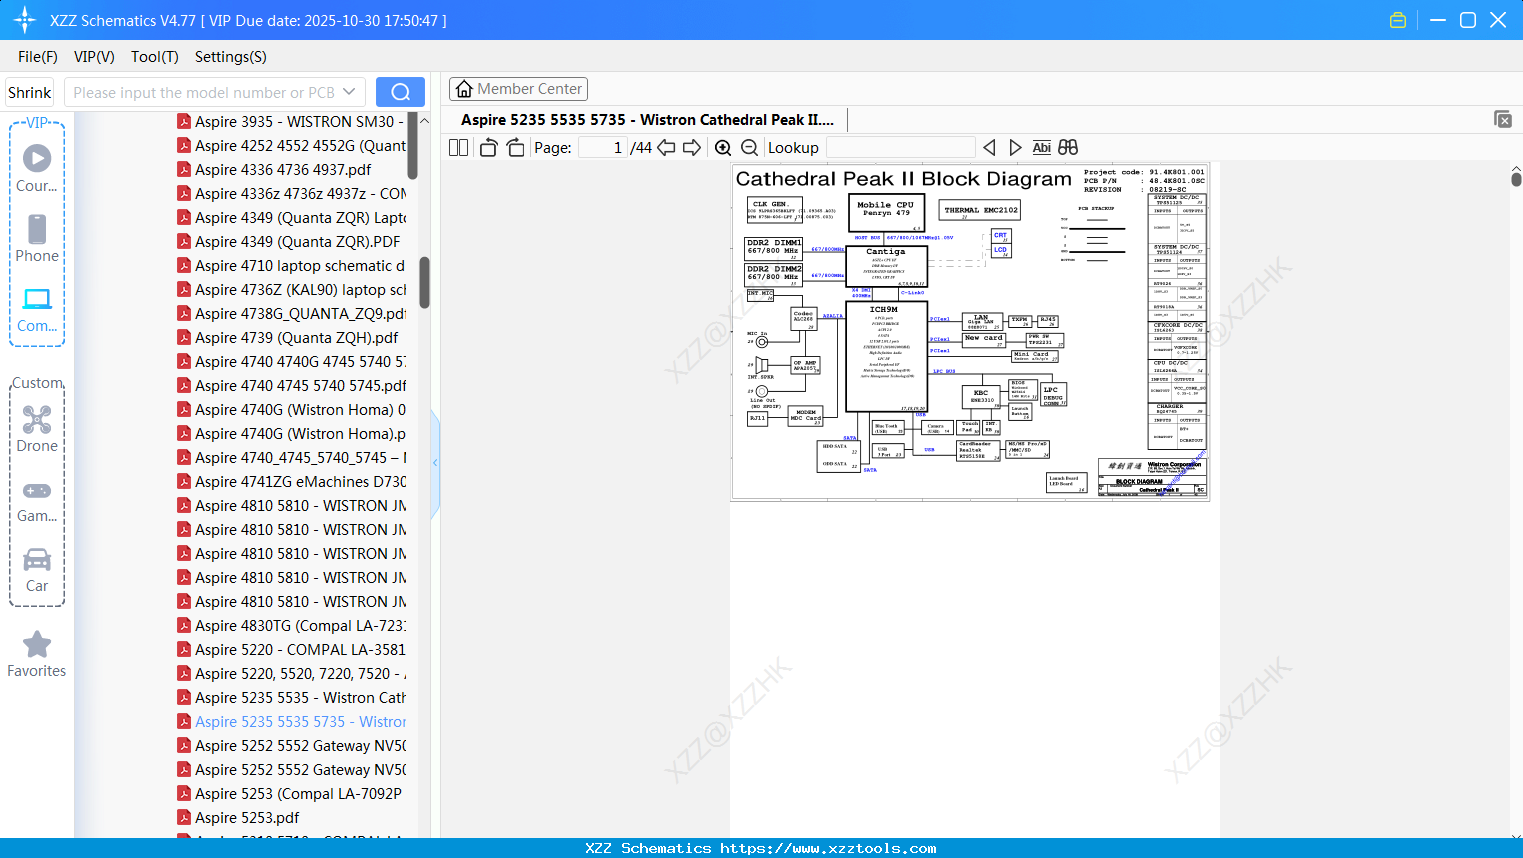Zoom out of the schematic

coord(749,148)
